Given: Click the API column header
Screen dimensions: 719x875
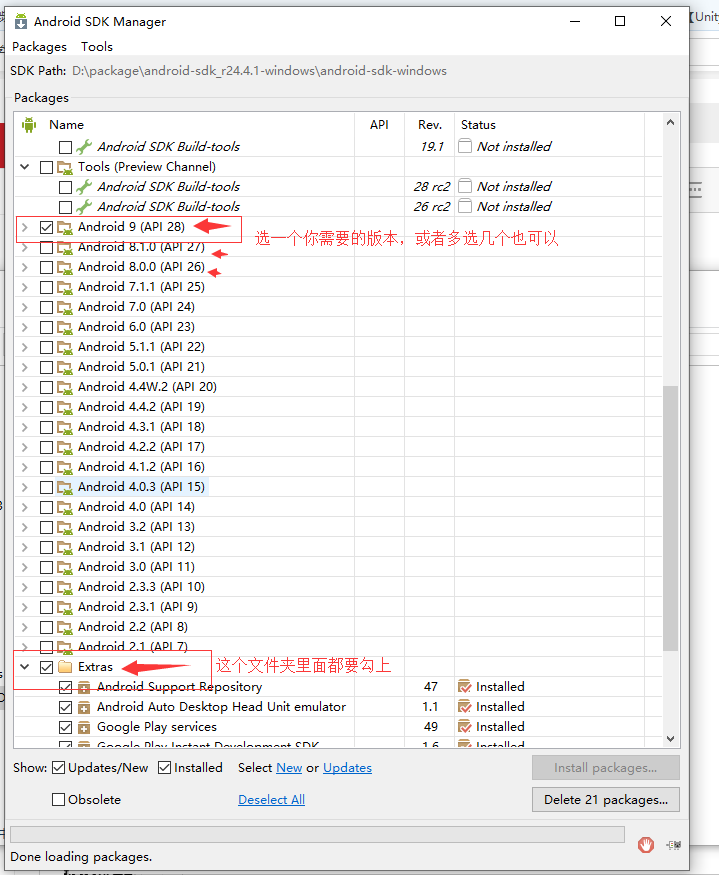Looking at the screenshot, I should click(379, 124).
